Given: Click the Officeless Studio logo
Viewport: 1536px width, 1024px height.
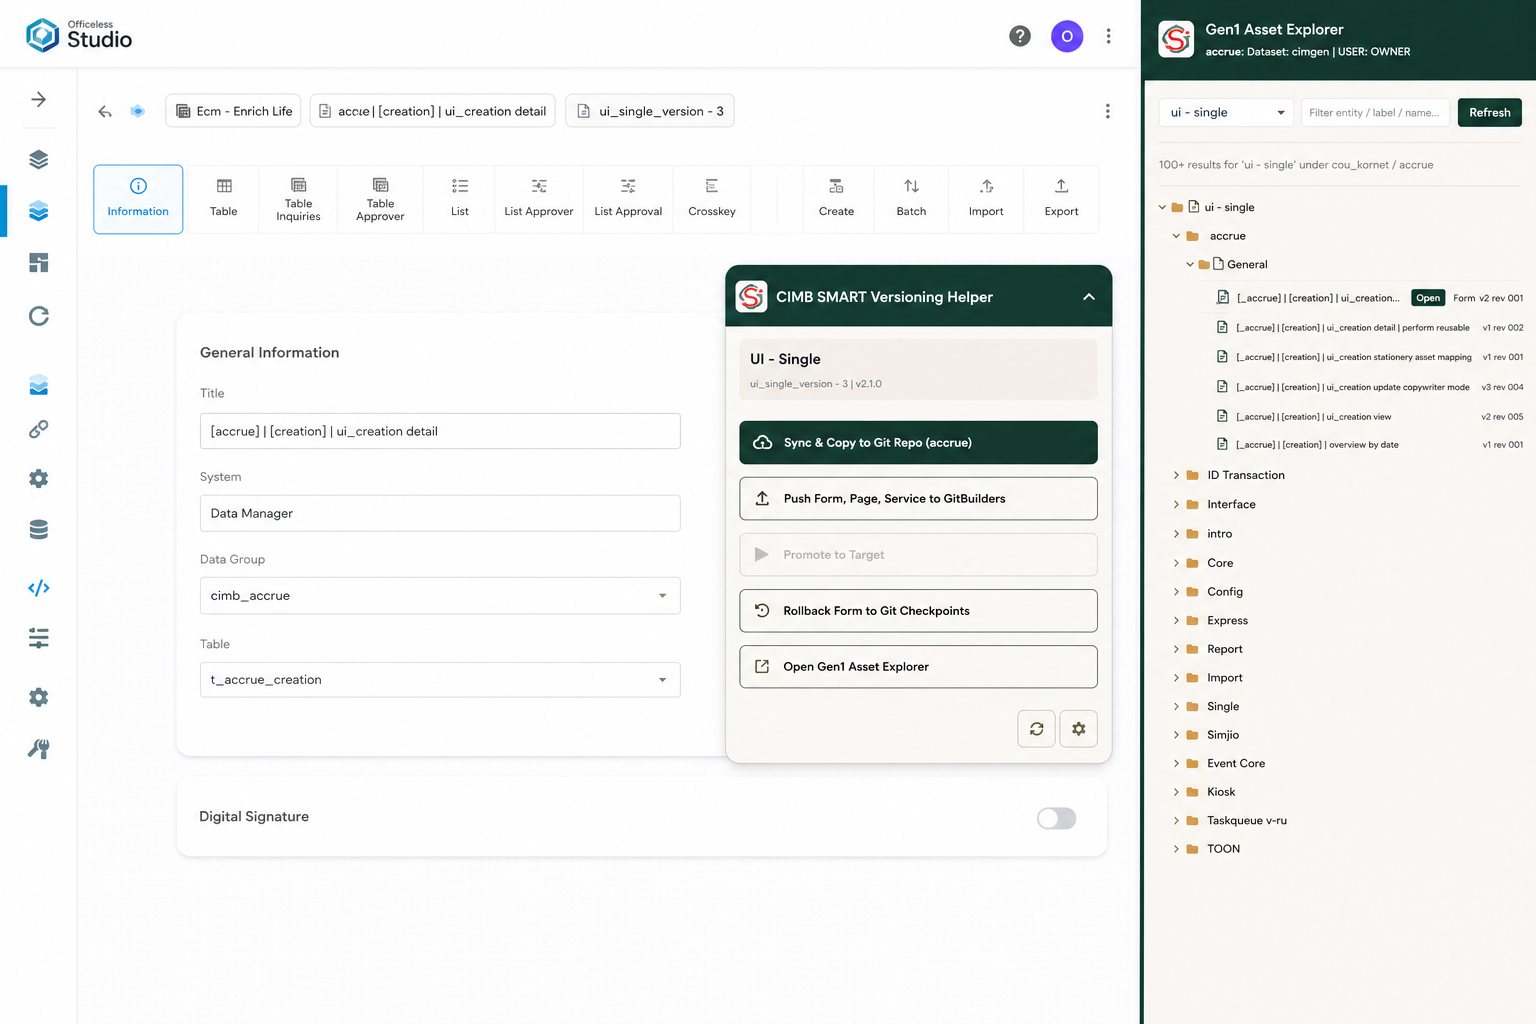Looking at the screenshot, I should pyautogui.click(x=79, y=35).
